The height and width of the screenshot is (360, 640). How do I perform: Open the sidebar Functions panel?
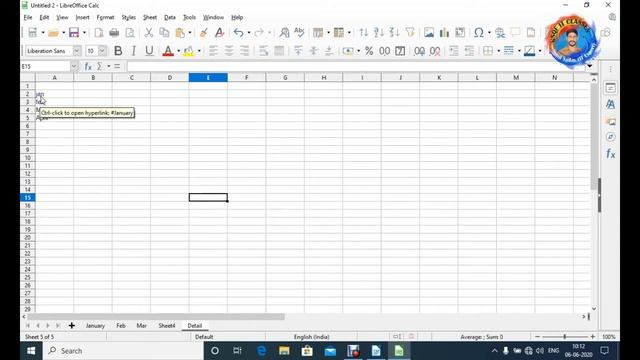tap(611, 154)
